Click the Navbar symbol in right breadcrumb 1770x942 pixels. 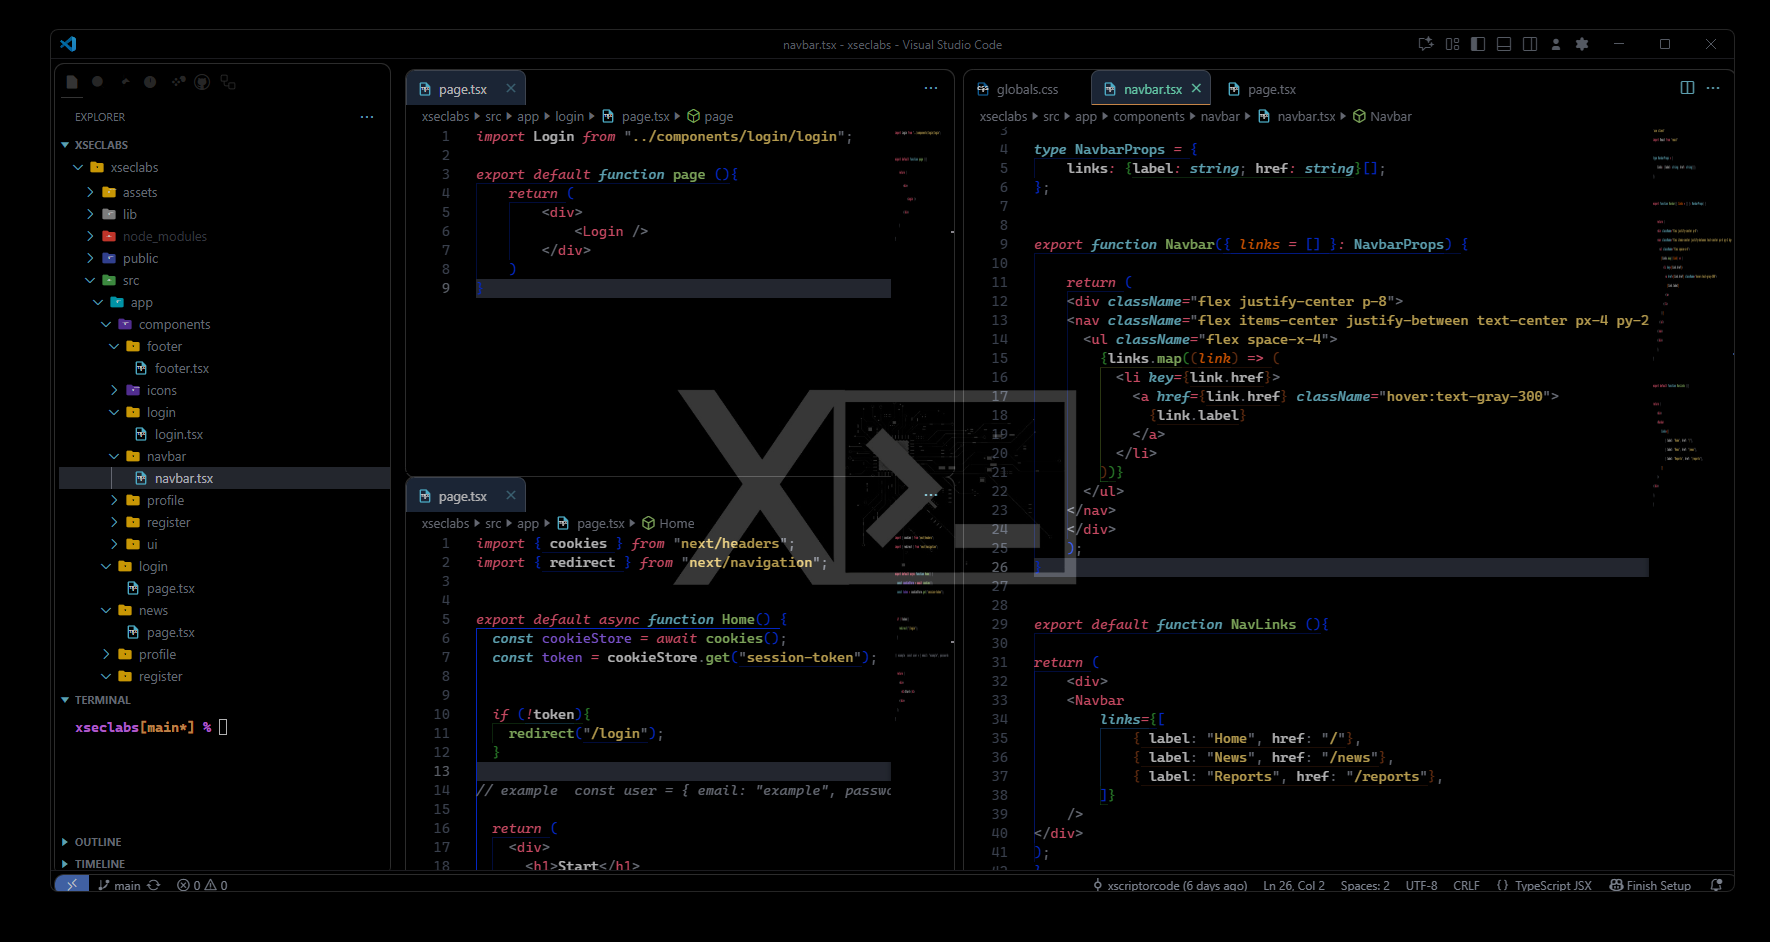[x=1382, y=117]
